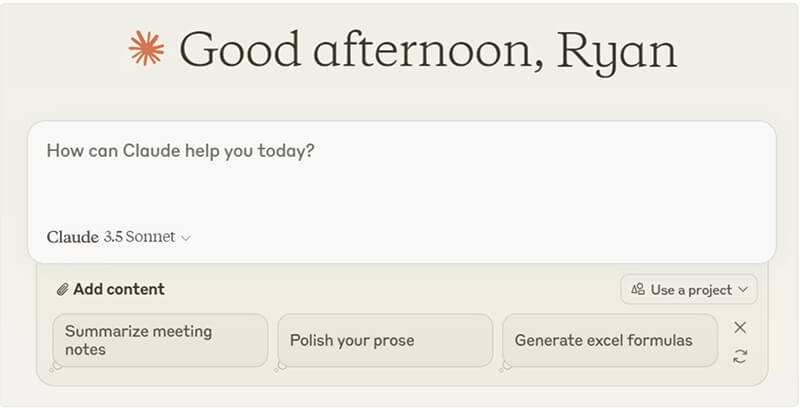Click the bubble tail on Polish your prose chip
Screen dimensions: 800x408
[281, 366]
